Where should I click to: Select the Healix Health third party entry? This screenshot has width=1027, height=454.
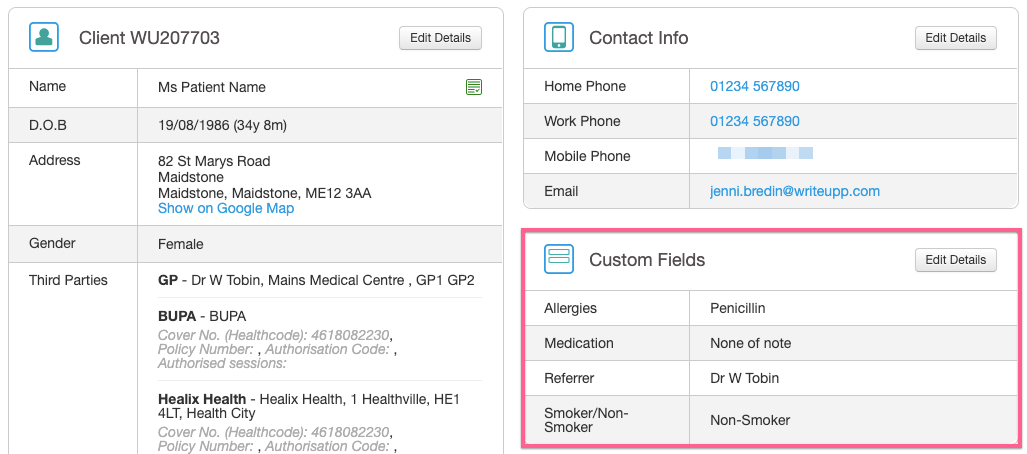(308, 406)
